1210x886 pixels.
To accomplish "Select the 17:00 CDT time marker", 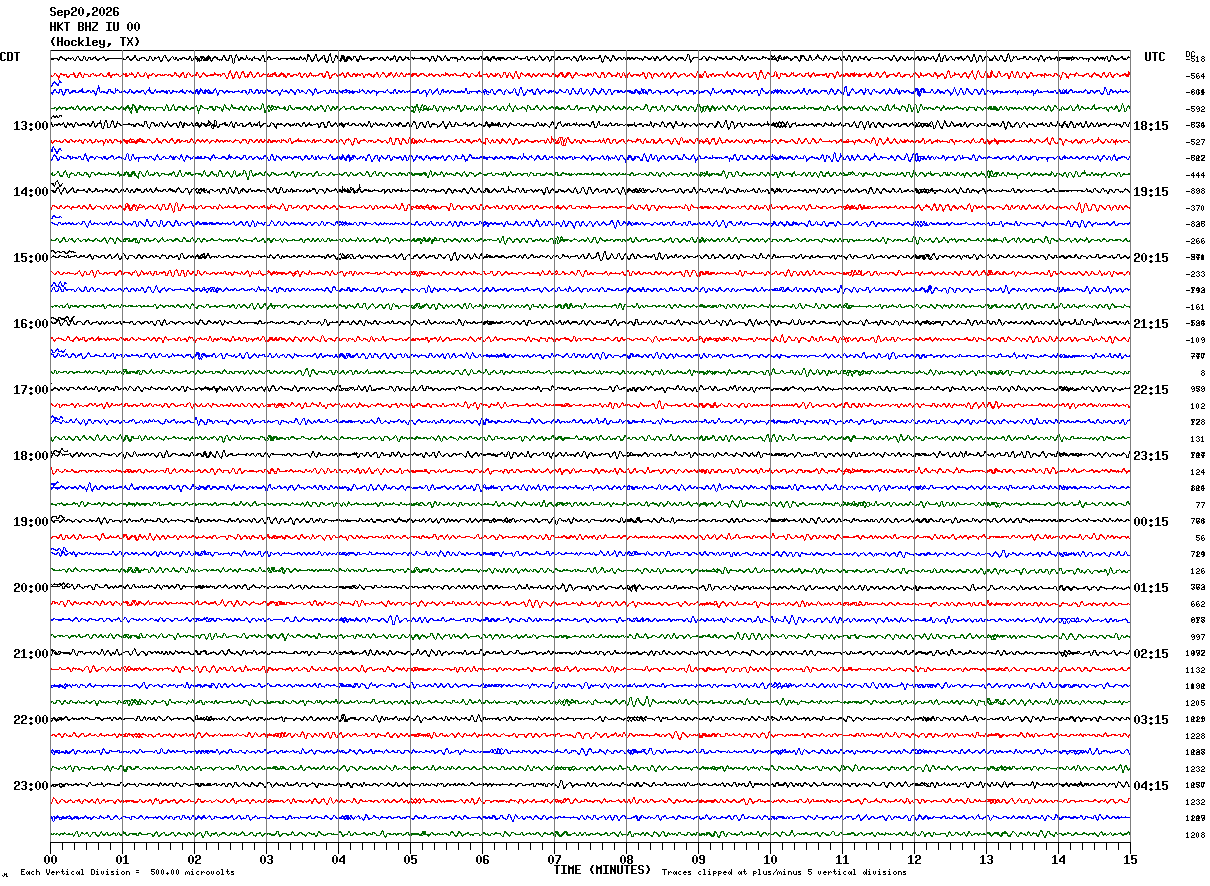I will point(30,390).
